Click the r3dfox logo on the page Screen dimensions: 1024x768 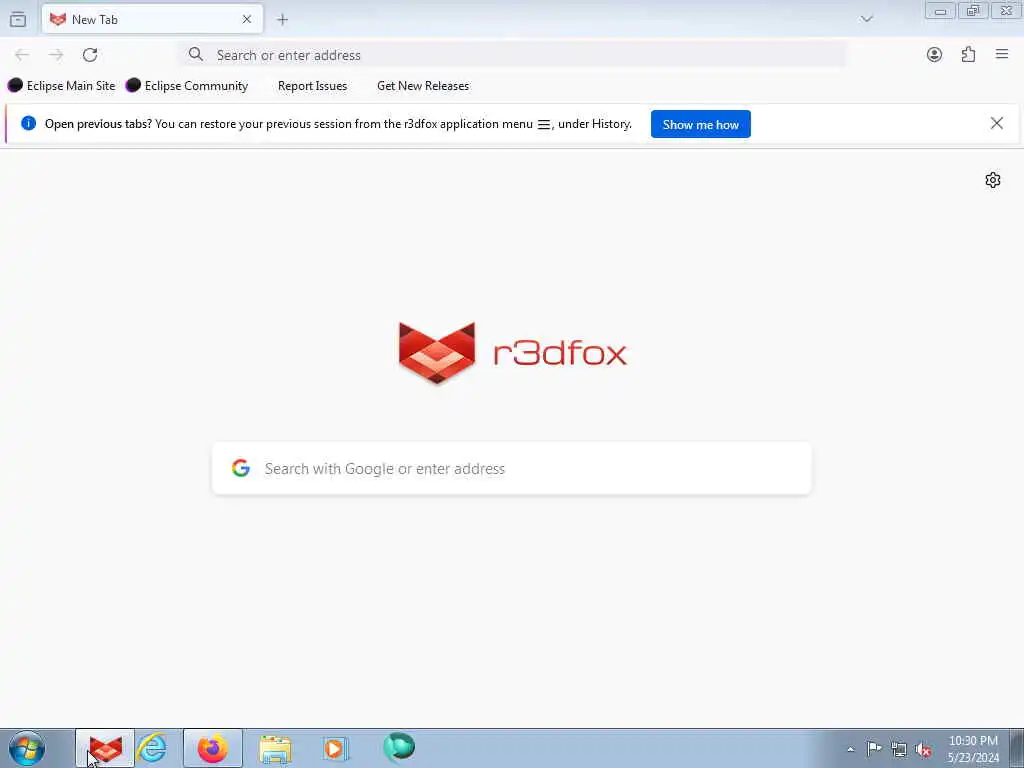(513, 353)
